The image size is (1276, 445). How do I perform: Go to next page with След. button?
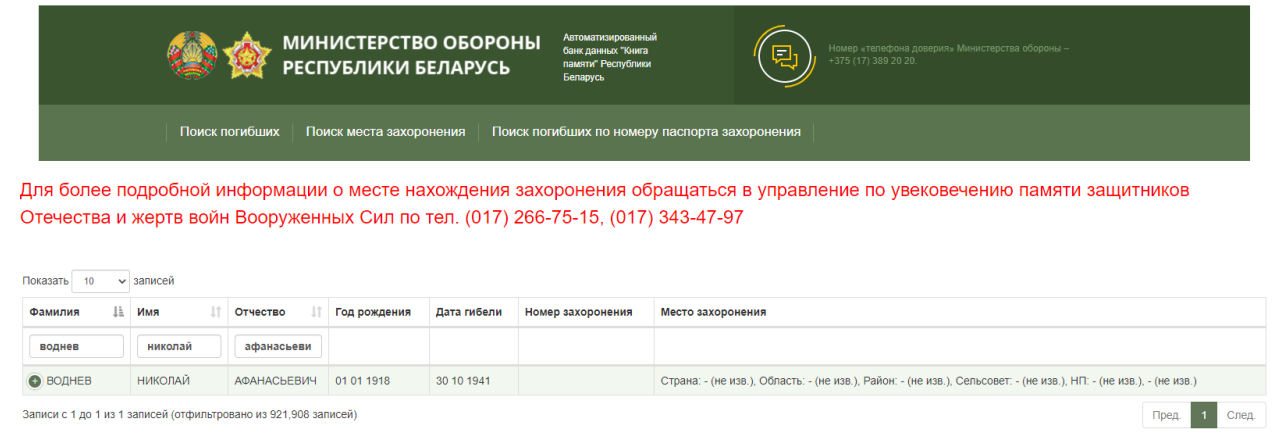[1241, 415]
